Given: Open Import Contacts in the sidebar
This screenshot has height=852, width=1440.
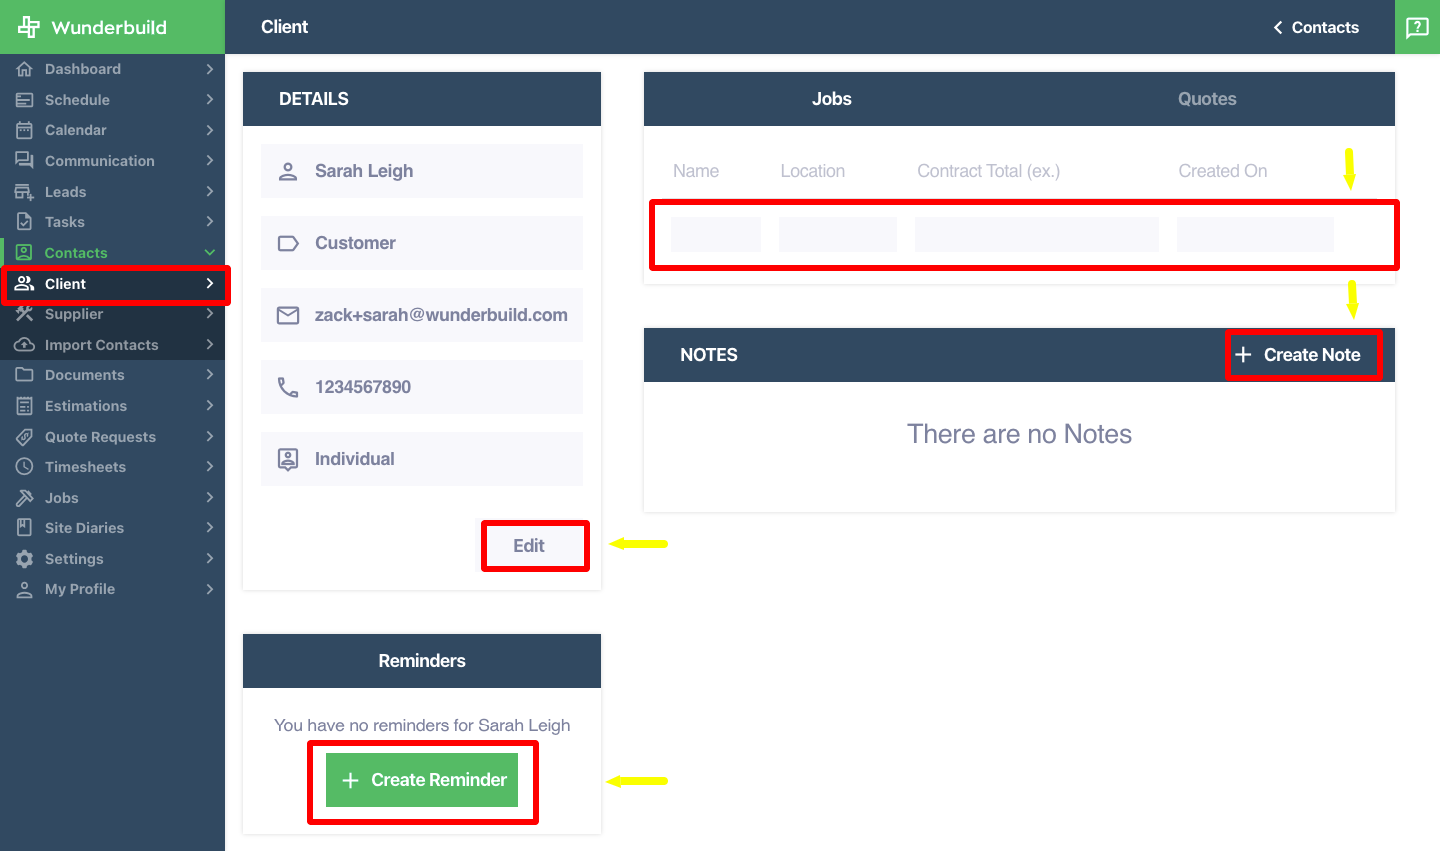Looking at the screenshot, I should coord(112,345).
